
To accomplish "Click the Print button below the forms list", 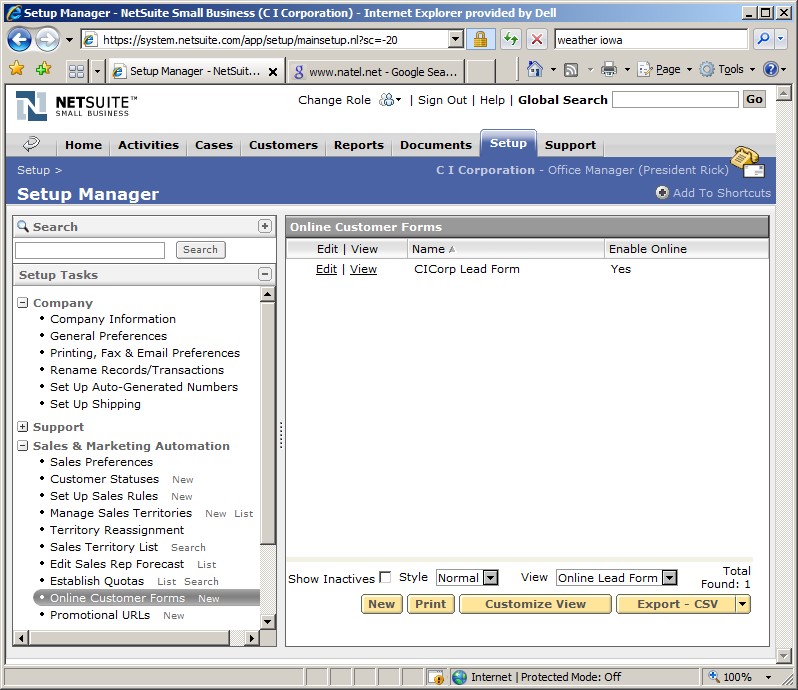I will click(431, 604).
